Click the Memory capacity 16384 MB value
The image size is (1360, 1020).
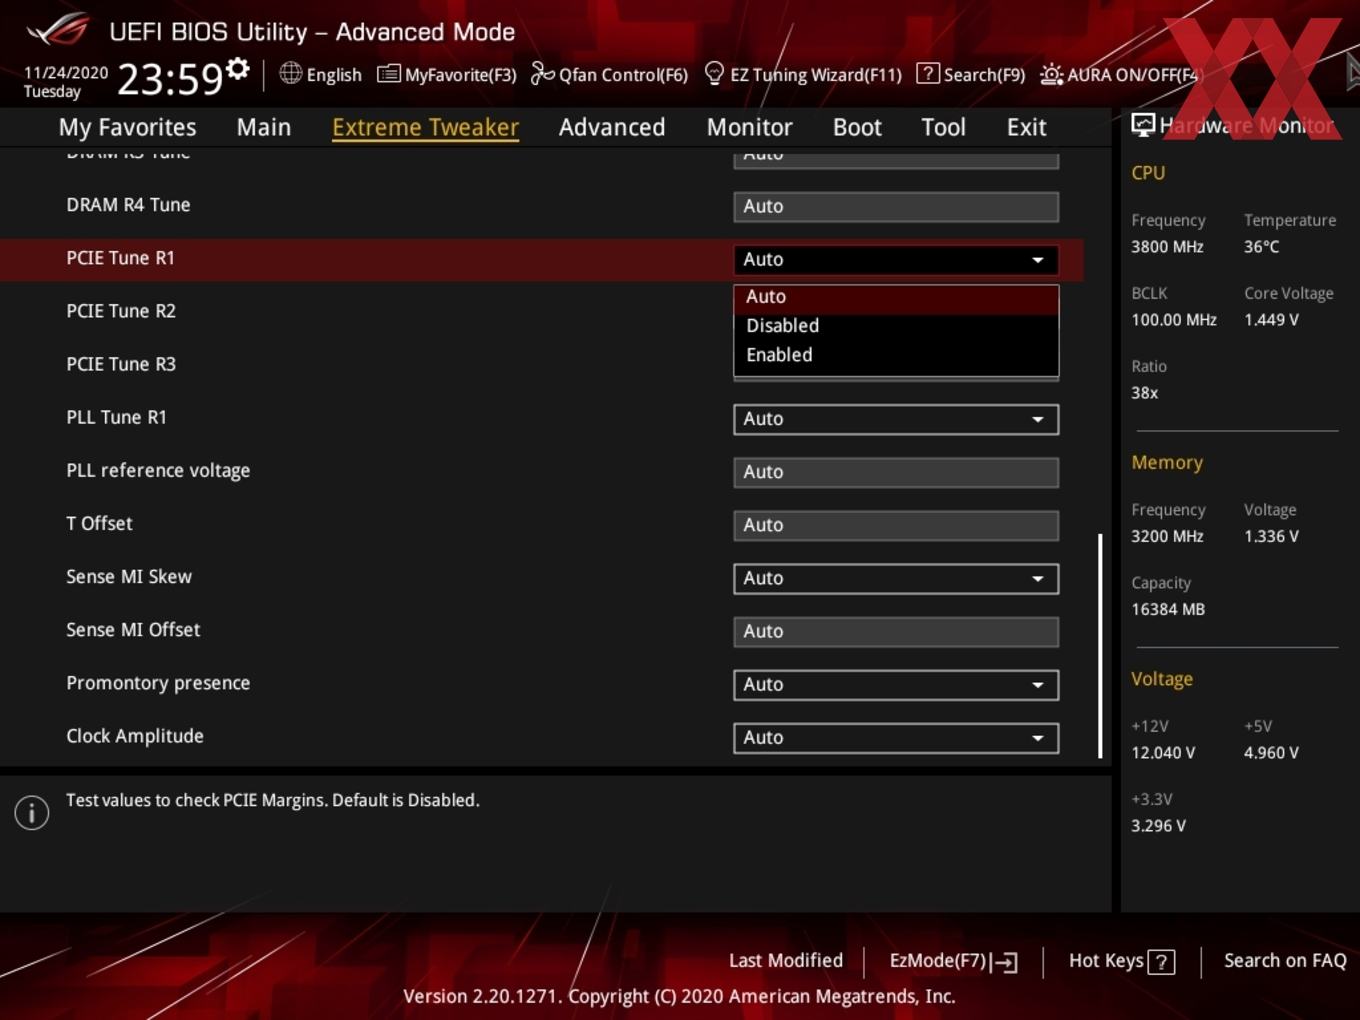tap(1168, 609)
